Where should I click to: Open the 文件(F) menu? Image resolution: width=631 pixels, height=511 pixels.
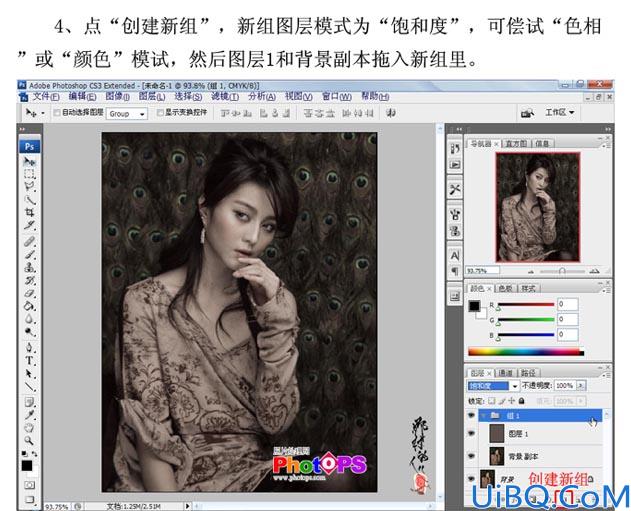point(46,97)
